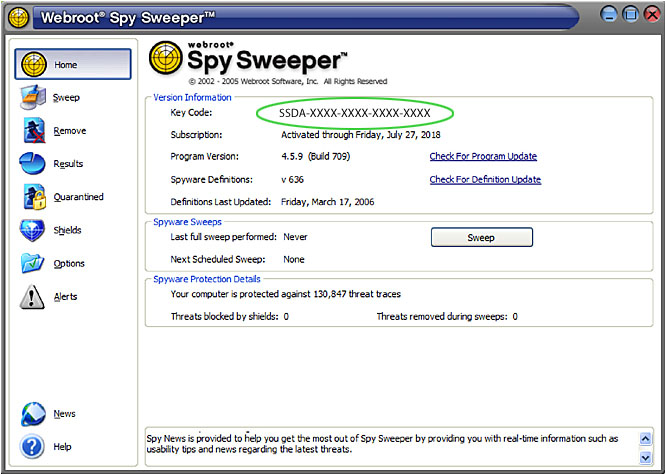
Task: Click 'Spyware Protection Details' group heading
Action: 207,279
